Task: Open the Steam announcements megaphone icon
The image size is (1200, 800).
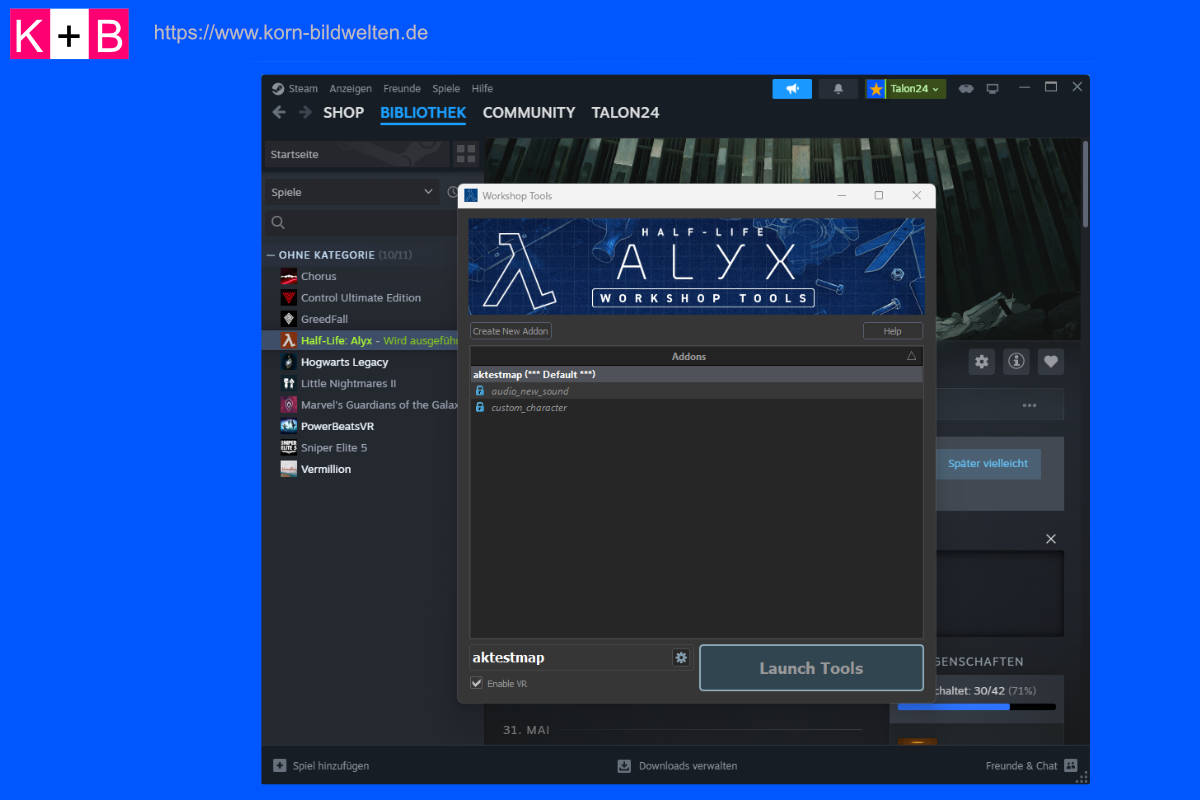Action: click(792, 89)
